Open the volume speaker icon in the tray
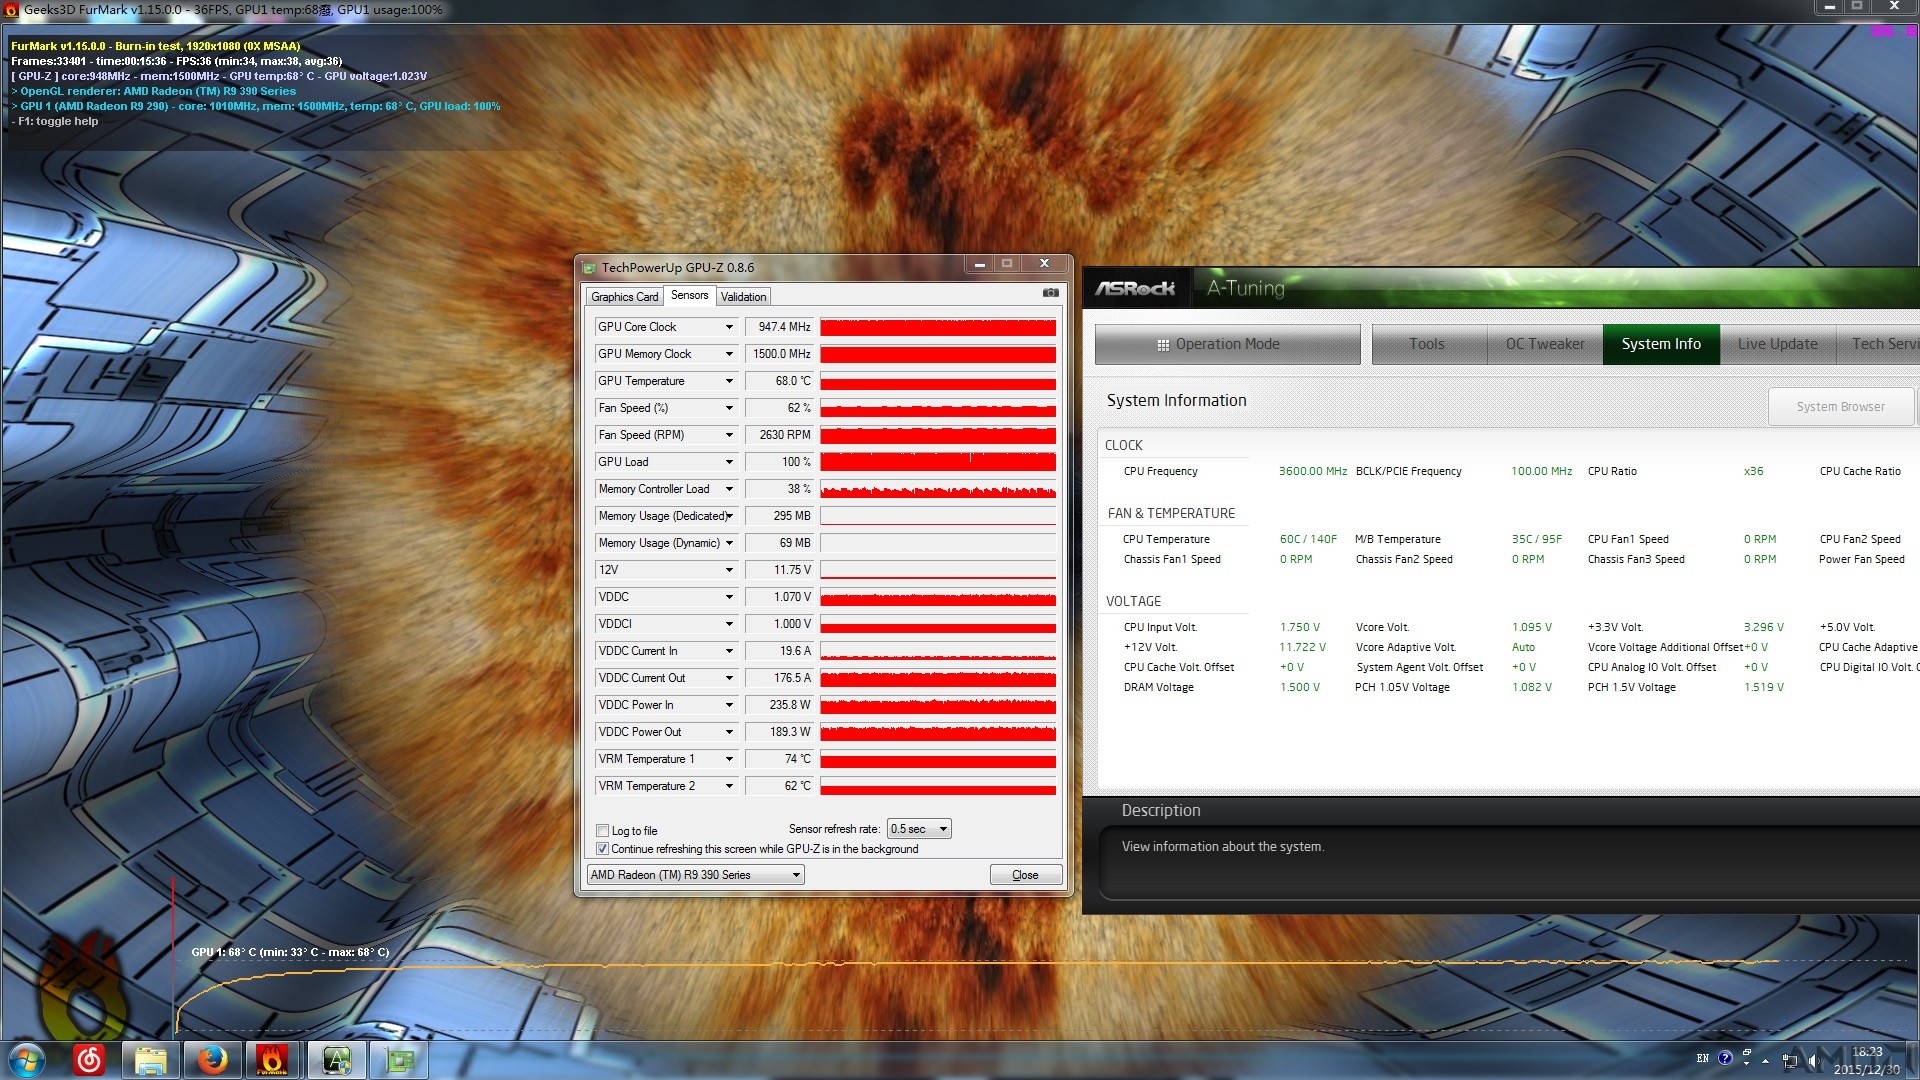This screenshot has height=1080, width=1920. 1813,1060
